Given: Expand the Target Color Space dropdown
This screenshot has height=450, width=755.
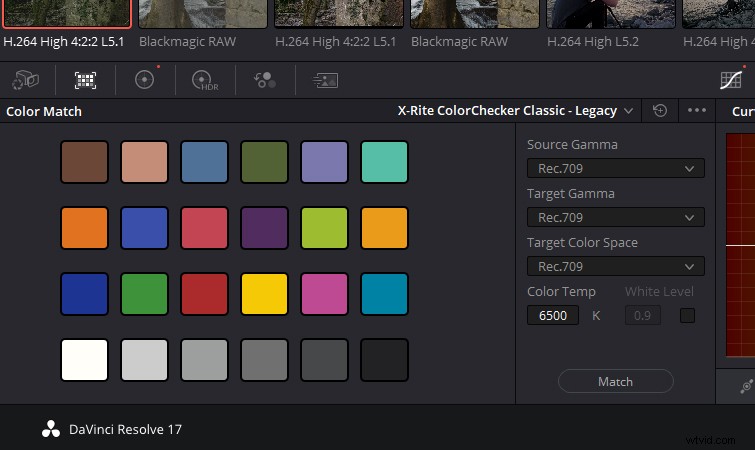Looking at the screenshot, I should coord(615,267).
